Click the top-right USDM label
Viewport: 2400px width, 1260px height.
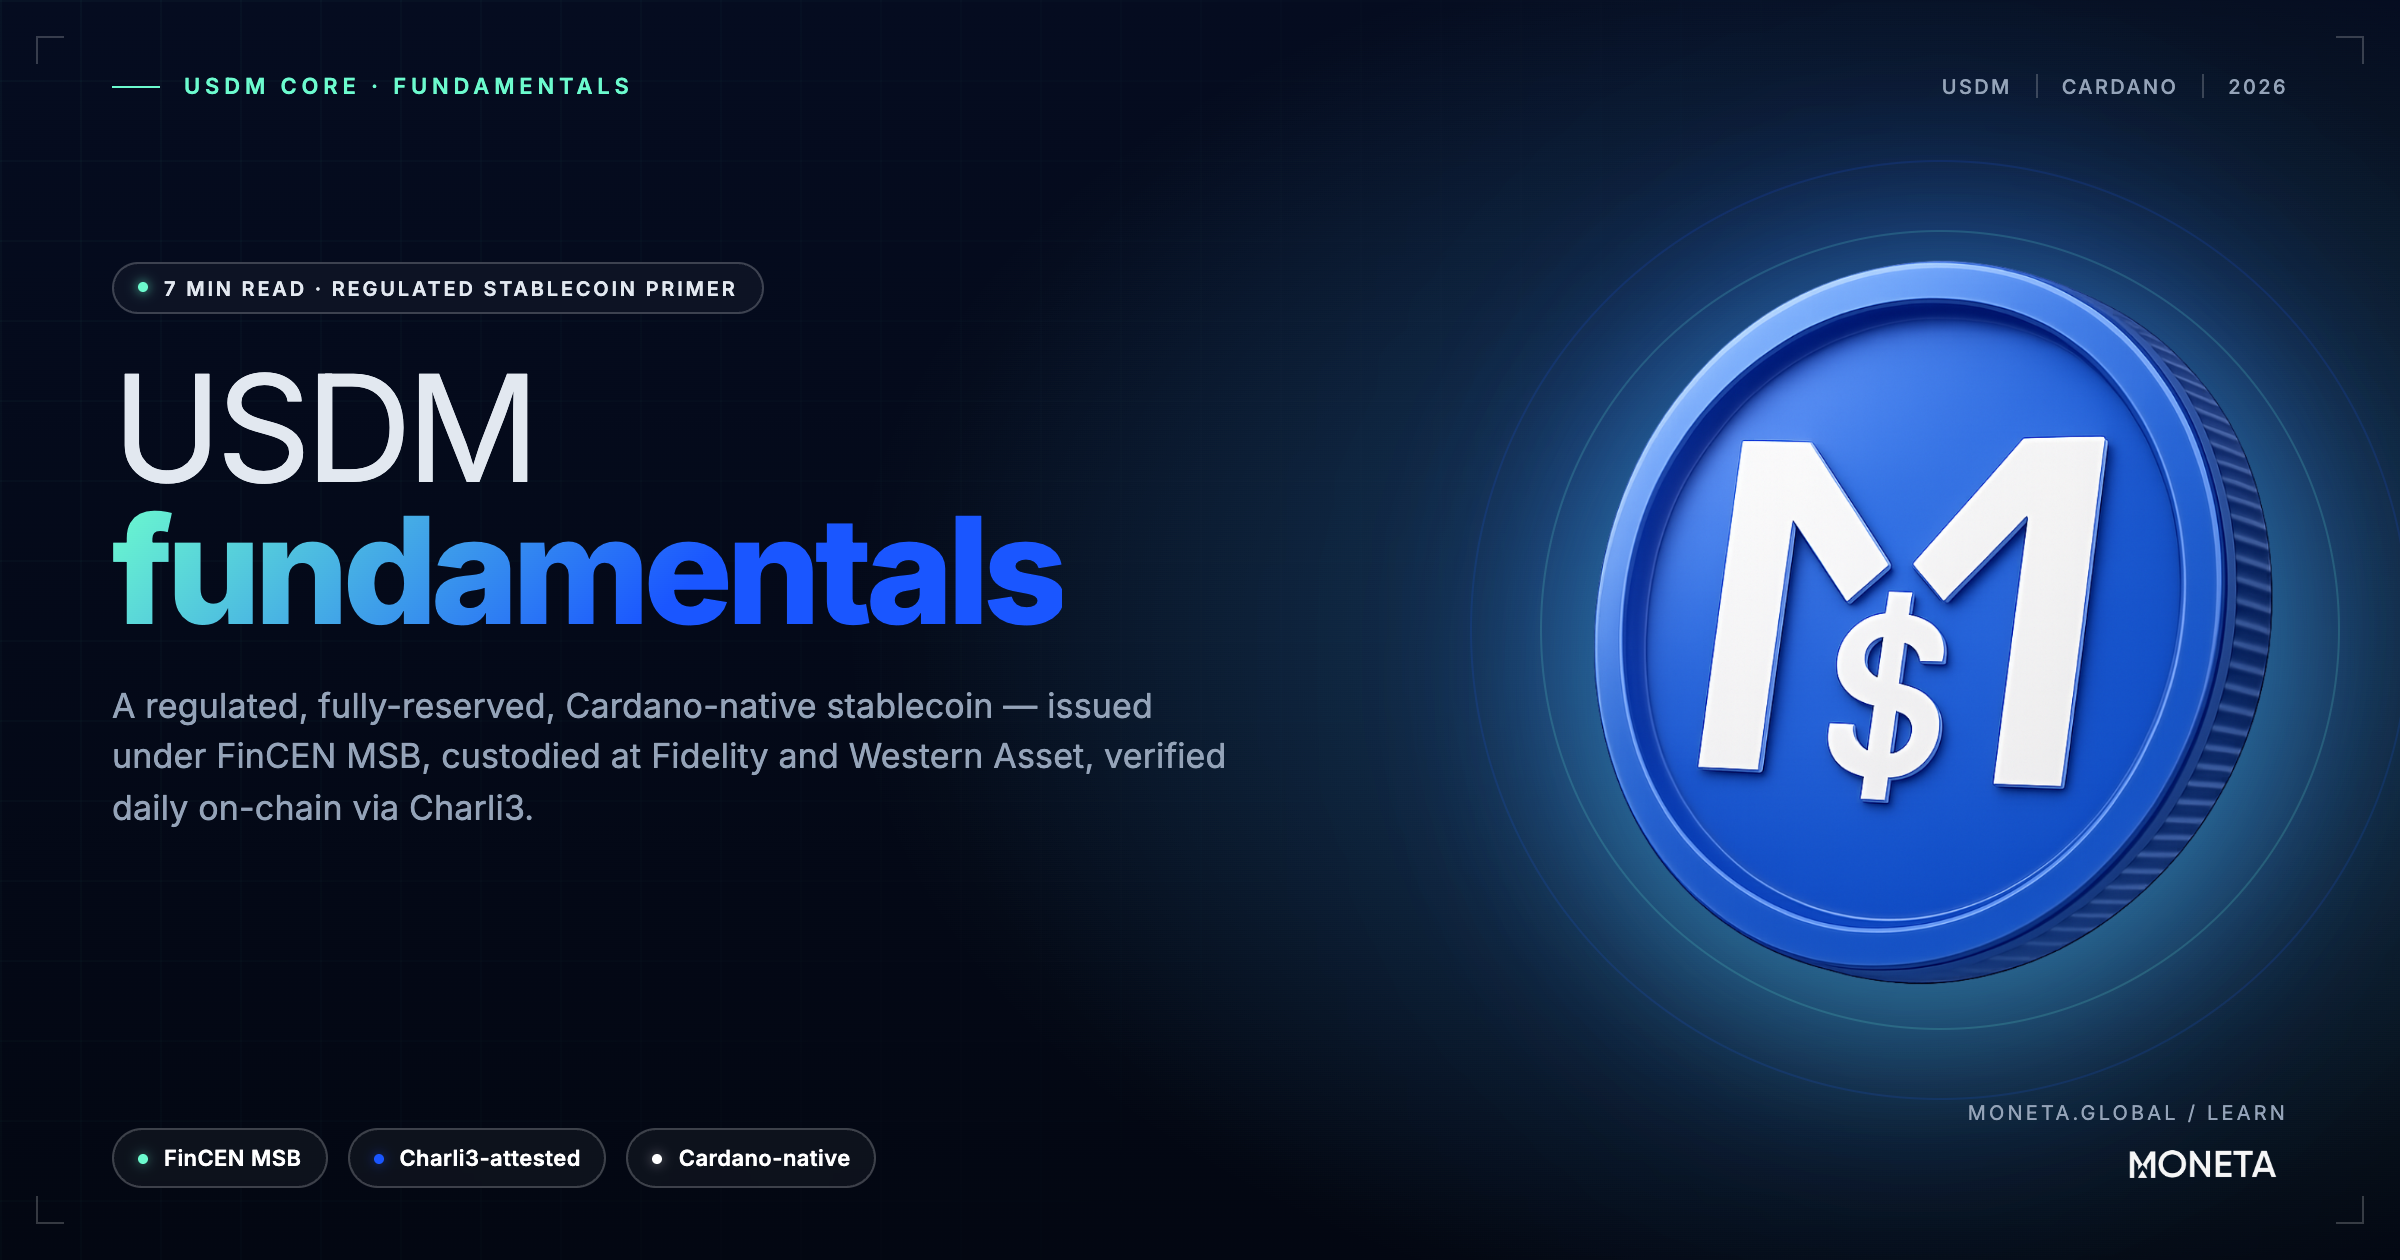point(1975,87)
